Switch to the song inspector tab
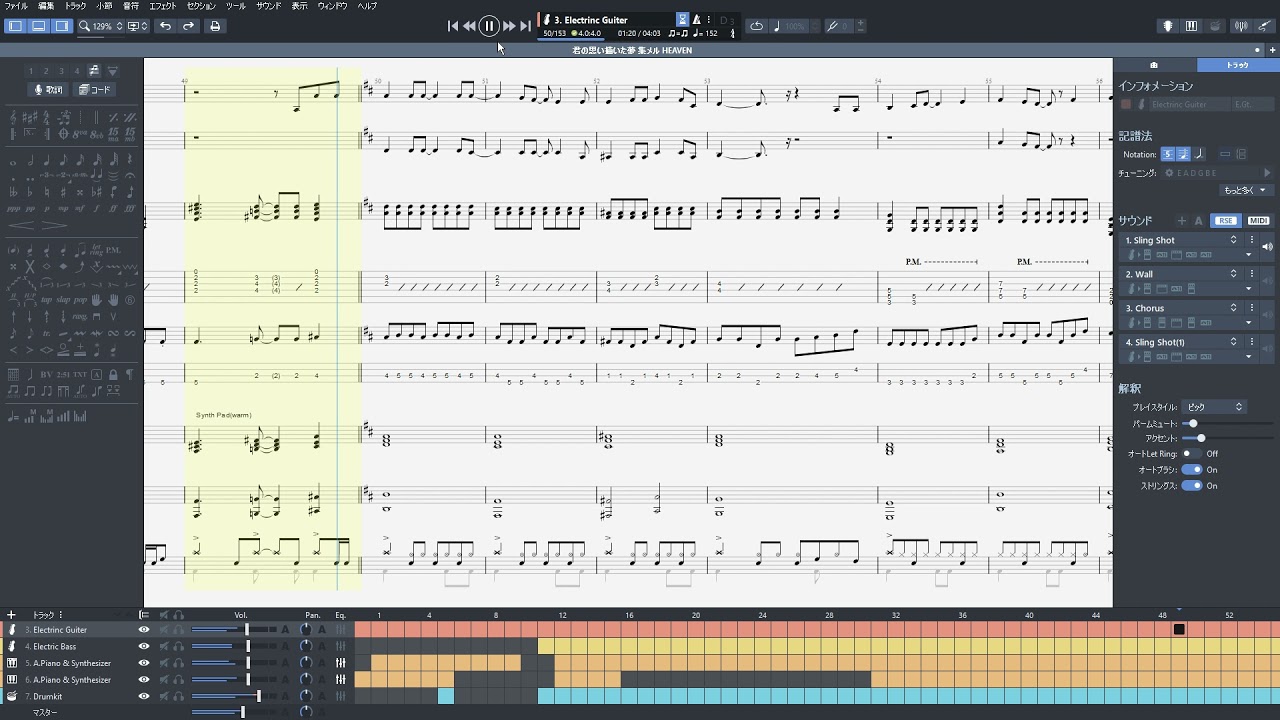The image size is (1280, 720). coord(1154,65)
